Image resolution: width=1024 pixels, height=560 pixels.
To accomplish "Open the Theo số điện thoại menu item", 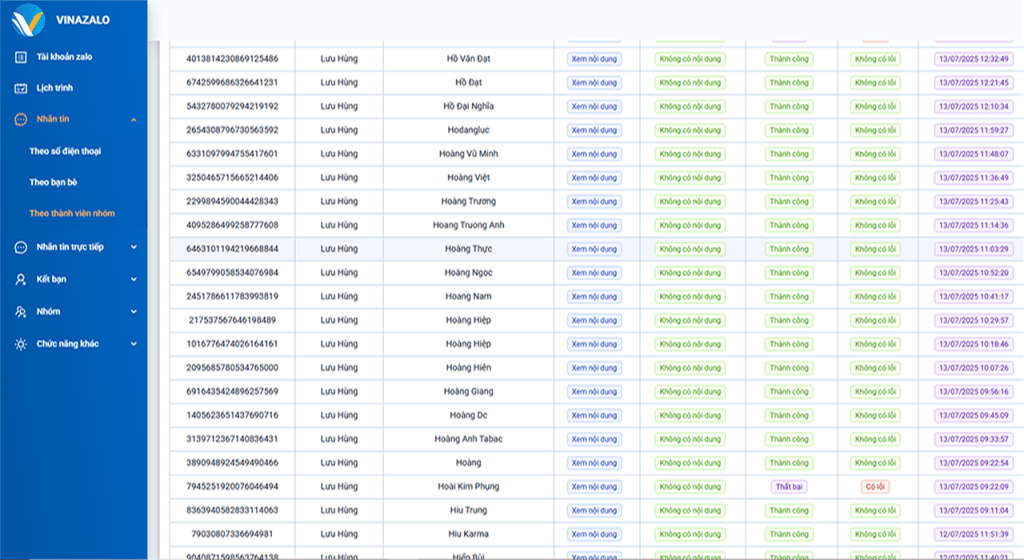I will [x=65, y=152].
